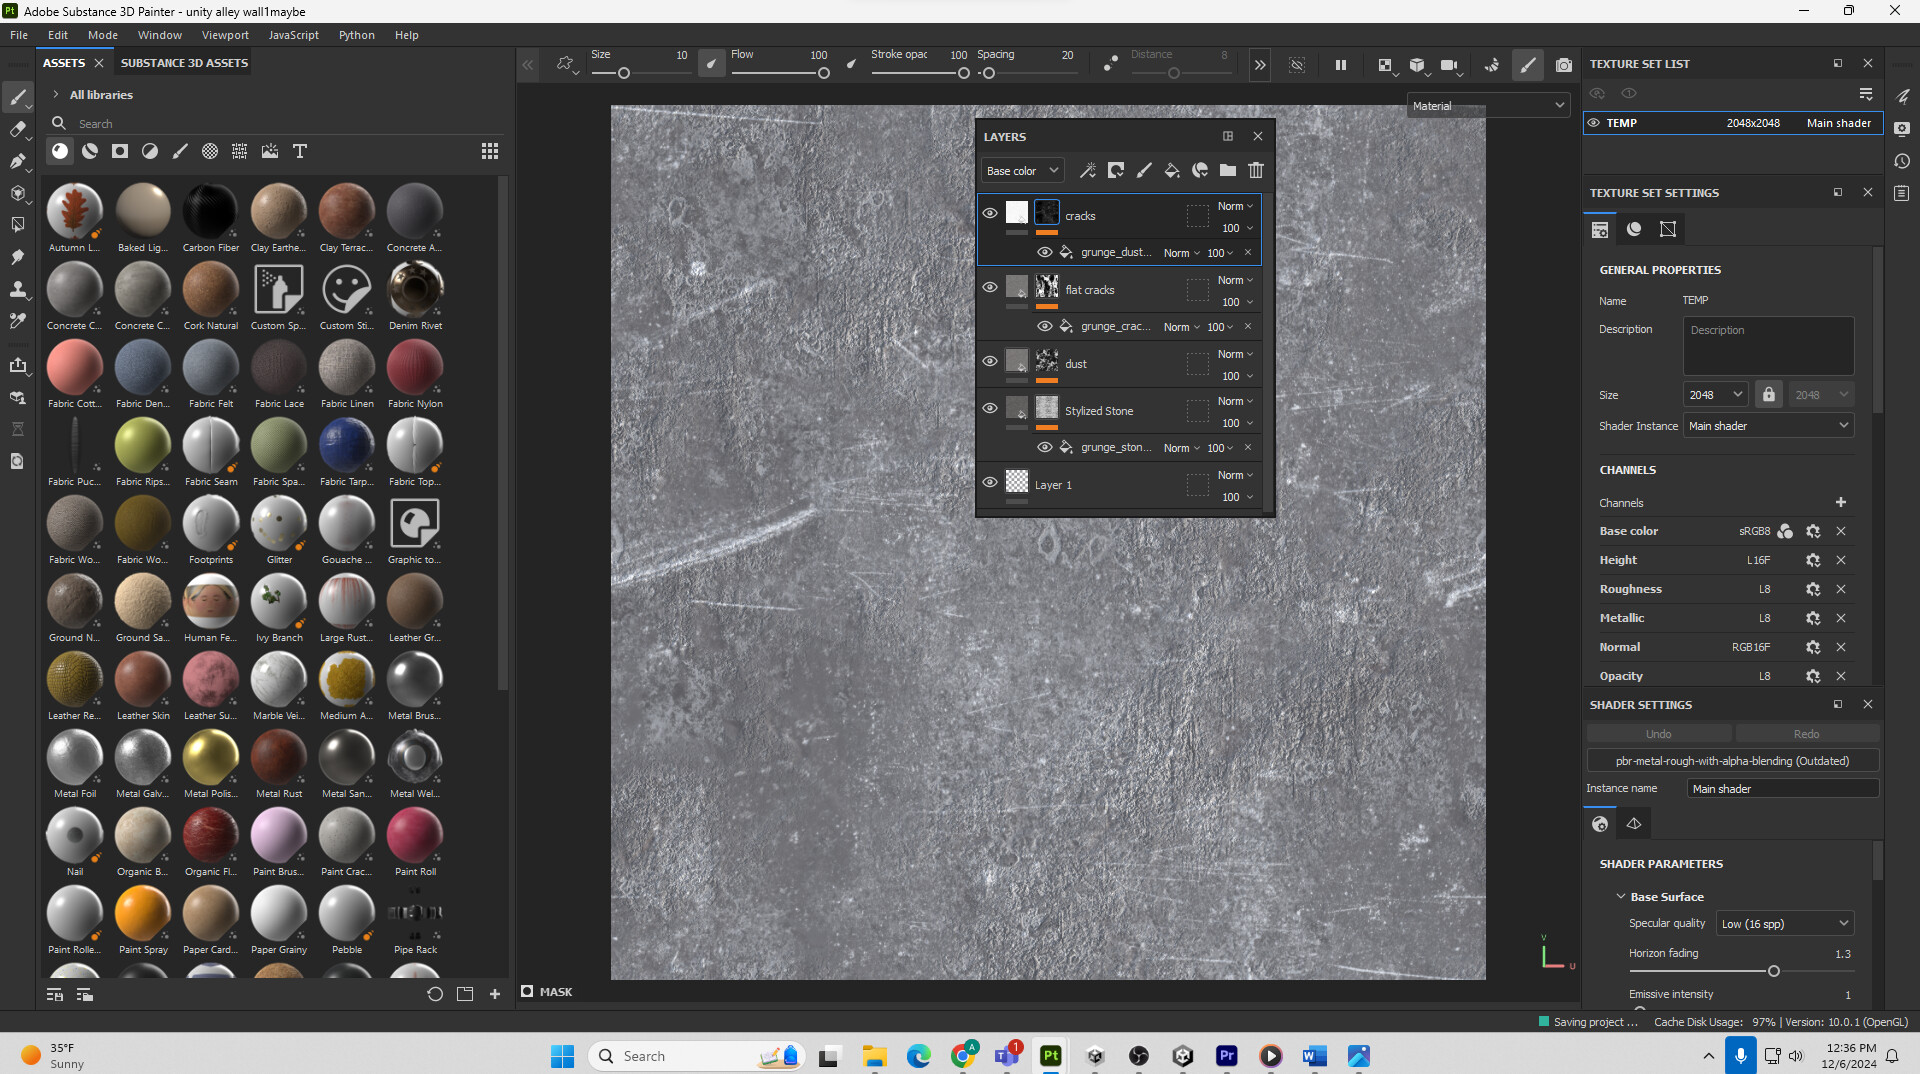
Task: Add a fill layer in Layers panel
Action: tap(1172, 171)
